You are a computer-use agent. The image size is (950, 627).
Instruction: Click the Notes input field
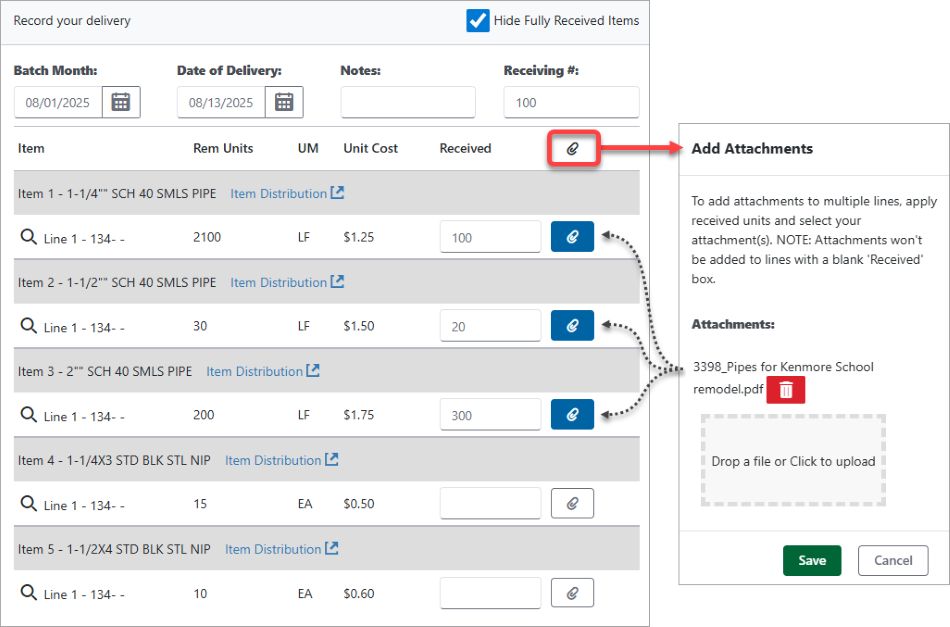(408, 102)
